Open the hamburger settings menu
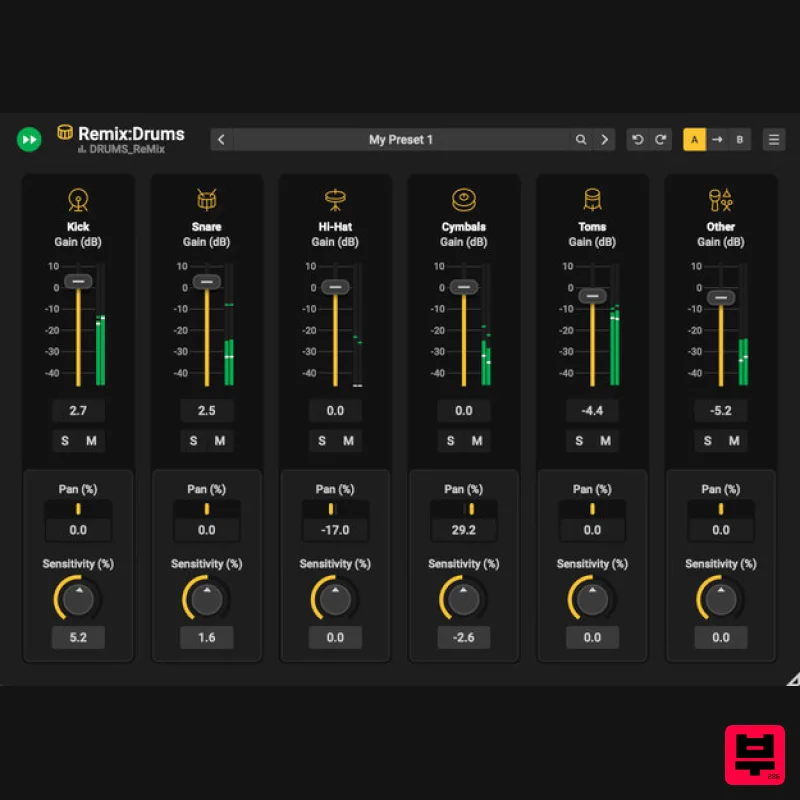The height and width of the screenshot is (800, 800). point(774,139)
